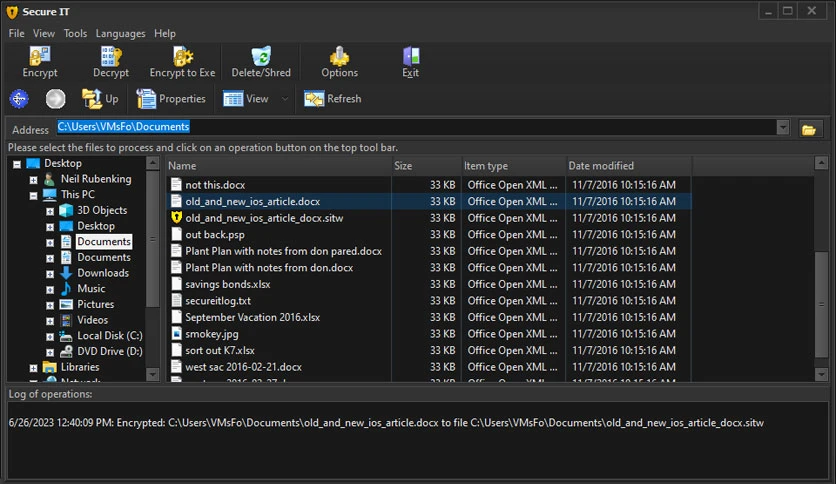The height and width of the screenshot is (484, 836).
Task: Sort by Date modified column header
Action: coord(629,166)
